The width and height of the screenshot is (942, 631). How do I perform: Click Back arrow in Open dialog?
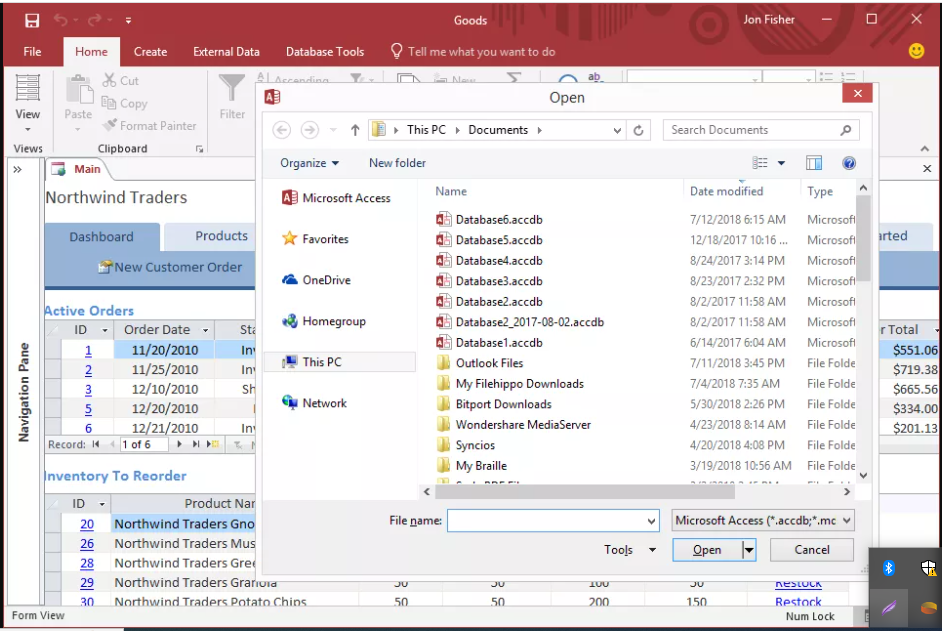tap(282, 130)
